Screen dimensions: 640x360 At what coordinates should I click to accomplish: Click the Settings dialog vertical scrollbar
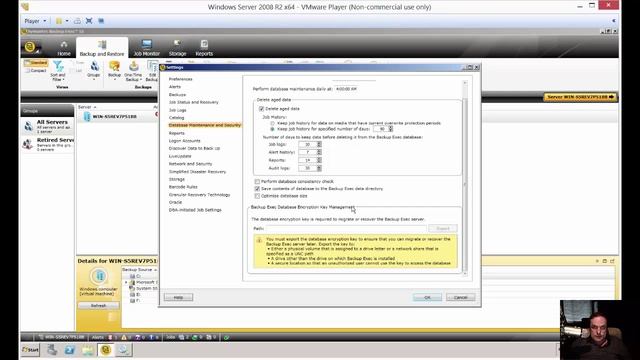pyautogui.click(x=464, y=178)
